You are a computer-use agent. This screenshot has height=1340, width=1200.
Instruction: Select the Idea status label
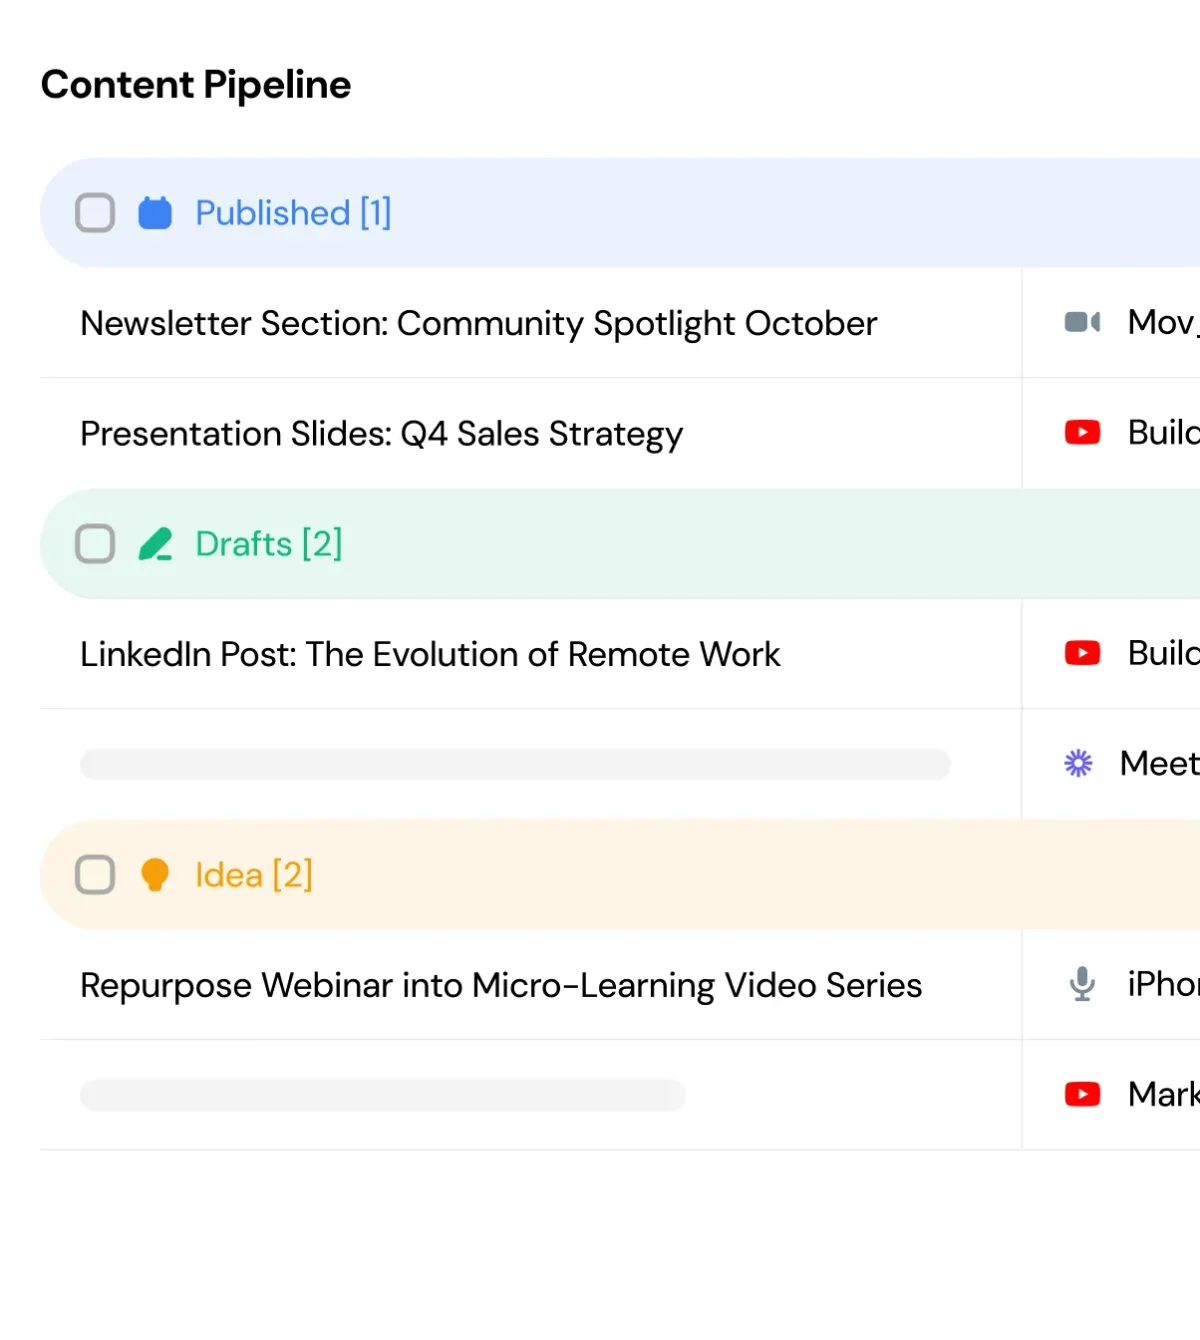254,874
